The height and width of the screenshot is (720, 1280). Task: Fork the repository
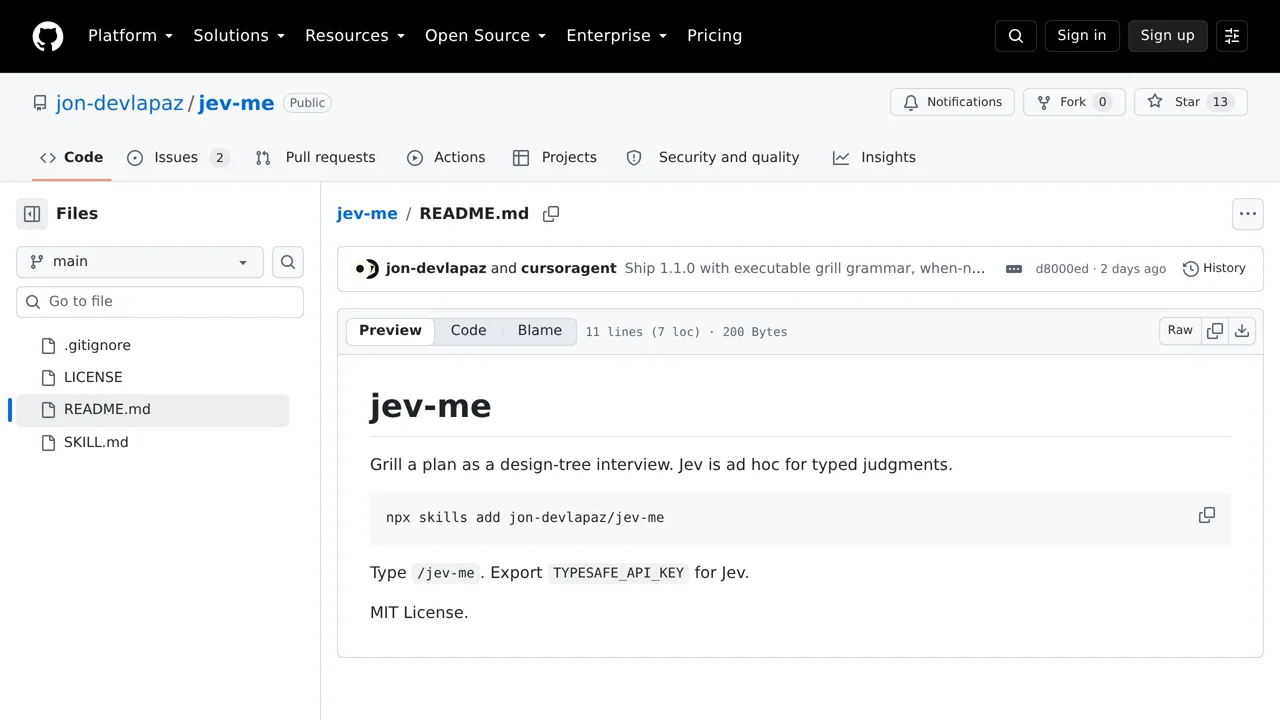tap(1074, 102)
